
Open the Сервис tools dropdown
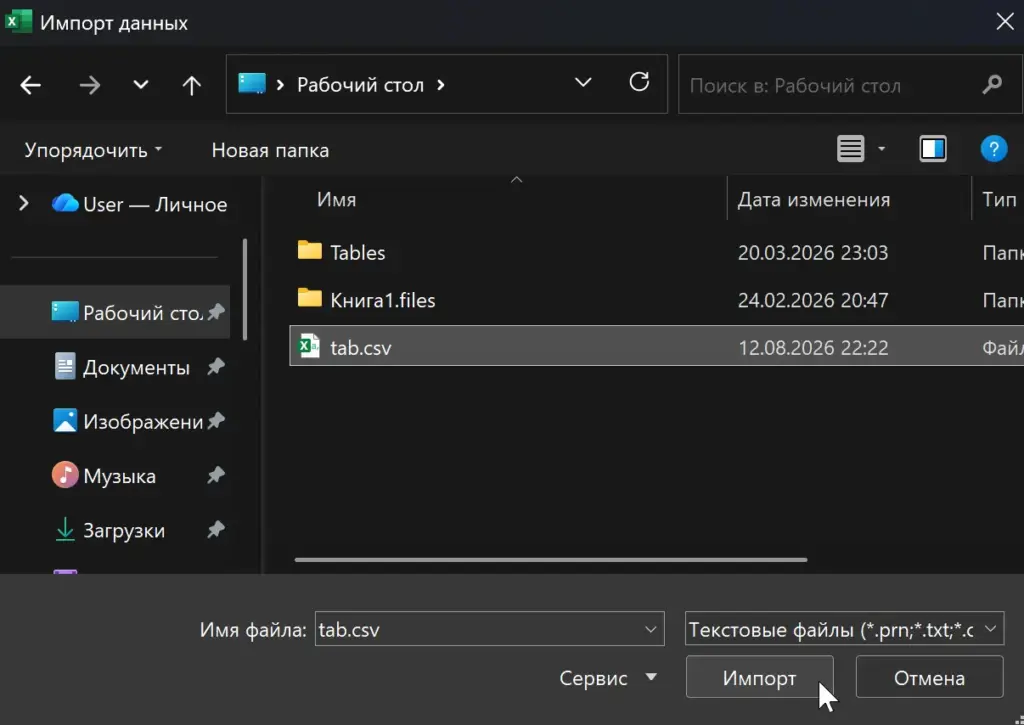coord(607,678)
